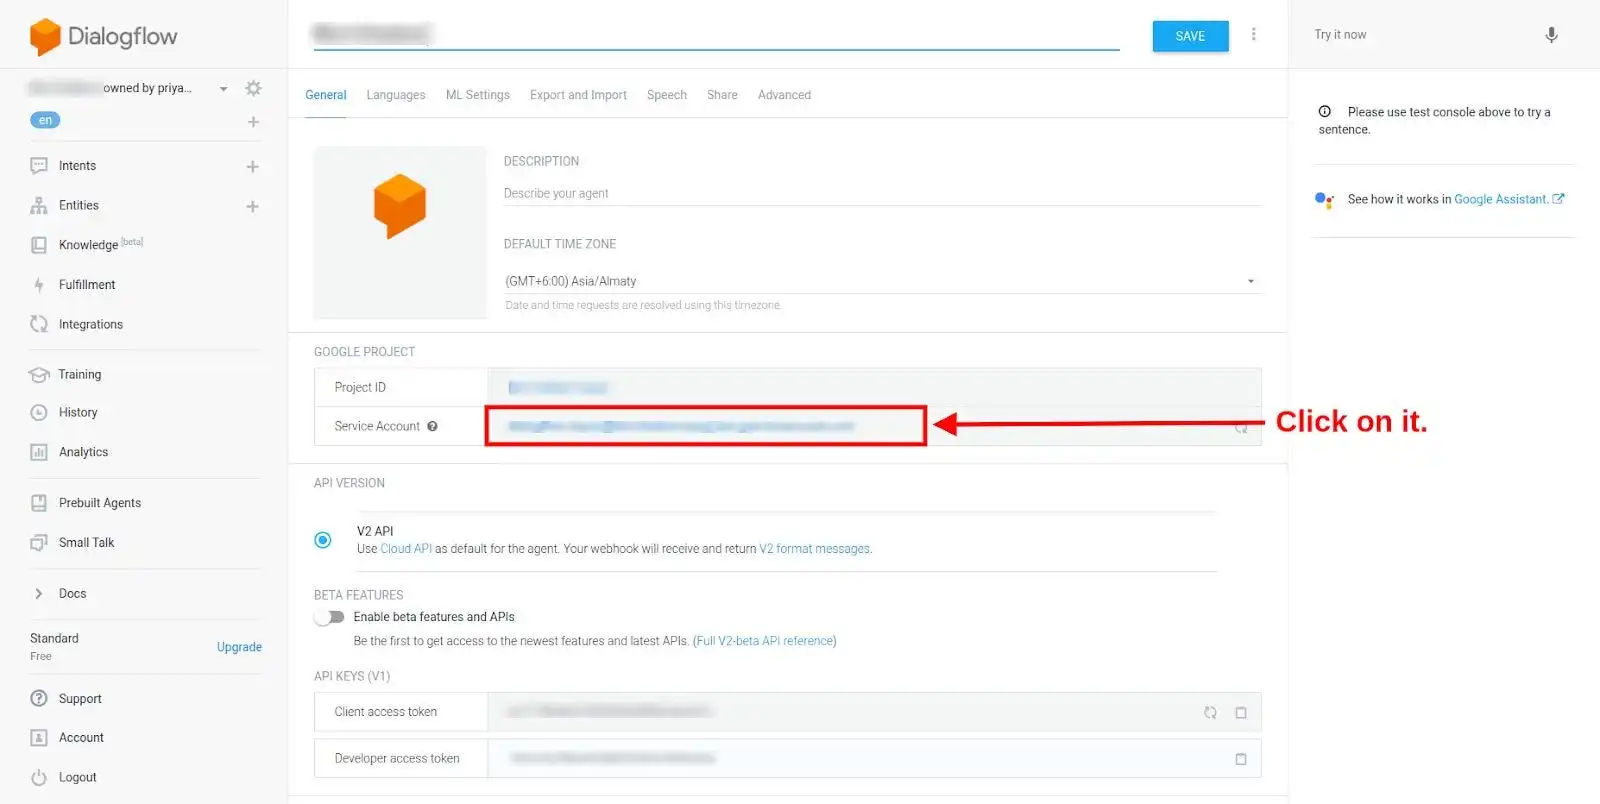
Task: Open agent settings gear icon
Action: coord(254,88)
